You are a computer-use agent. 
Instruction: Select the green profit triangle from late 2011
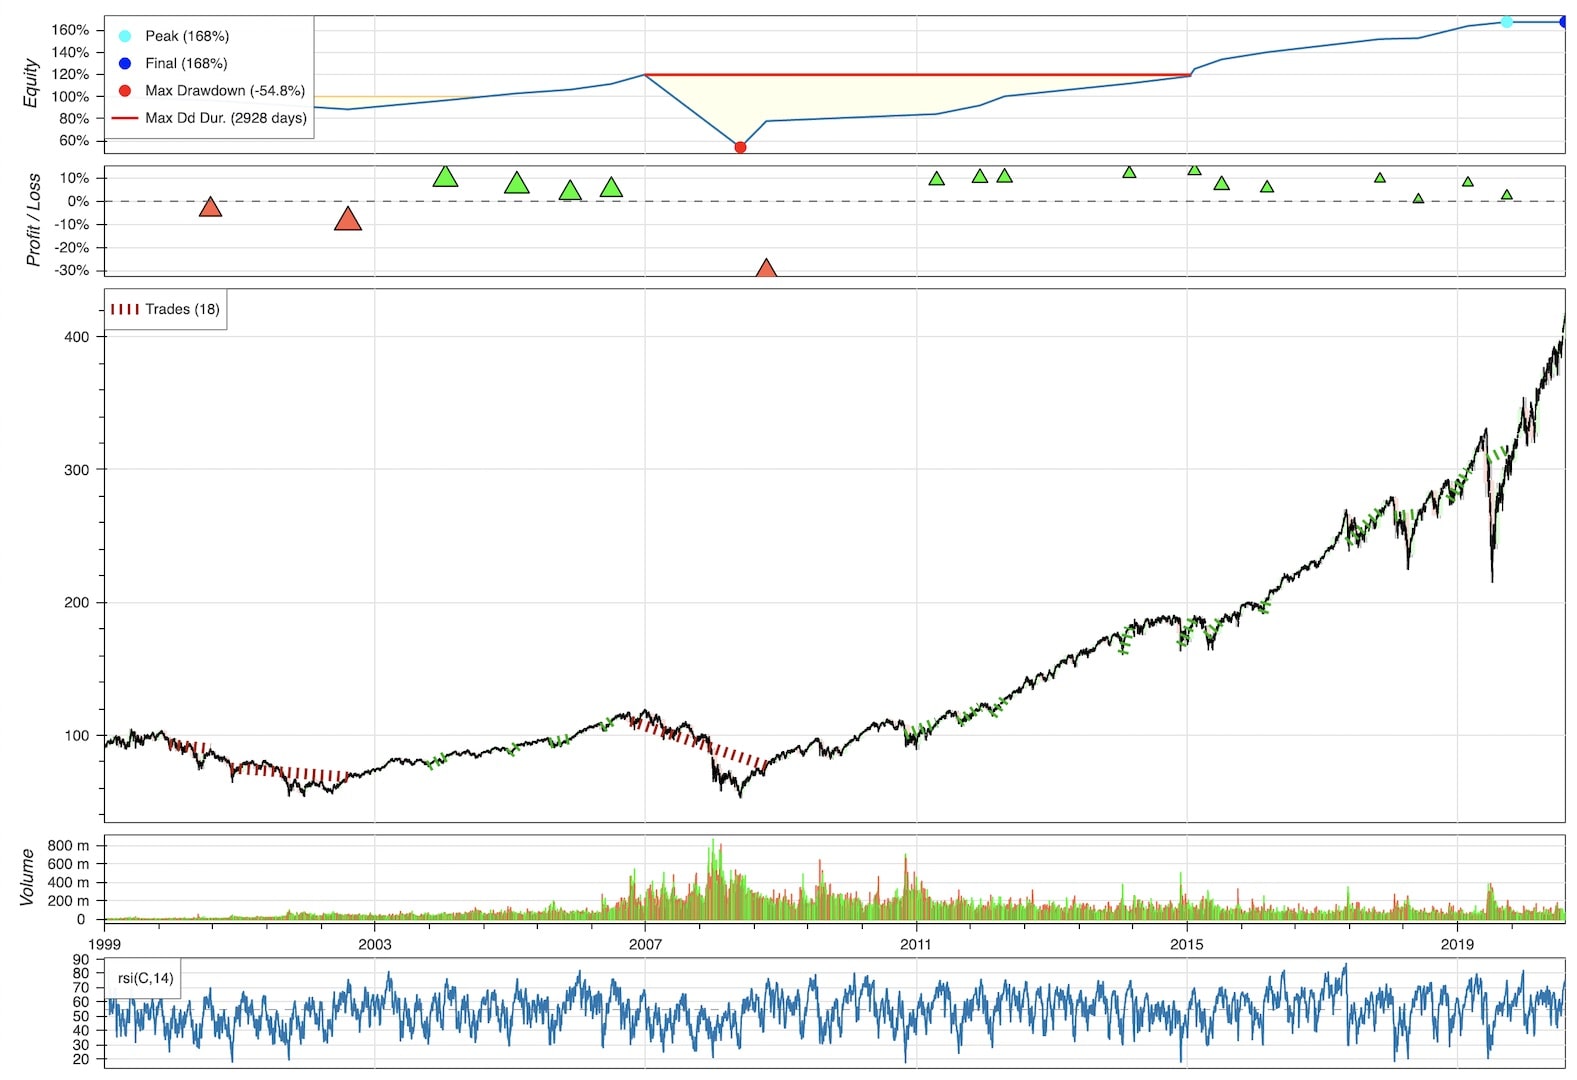(980, 176)
